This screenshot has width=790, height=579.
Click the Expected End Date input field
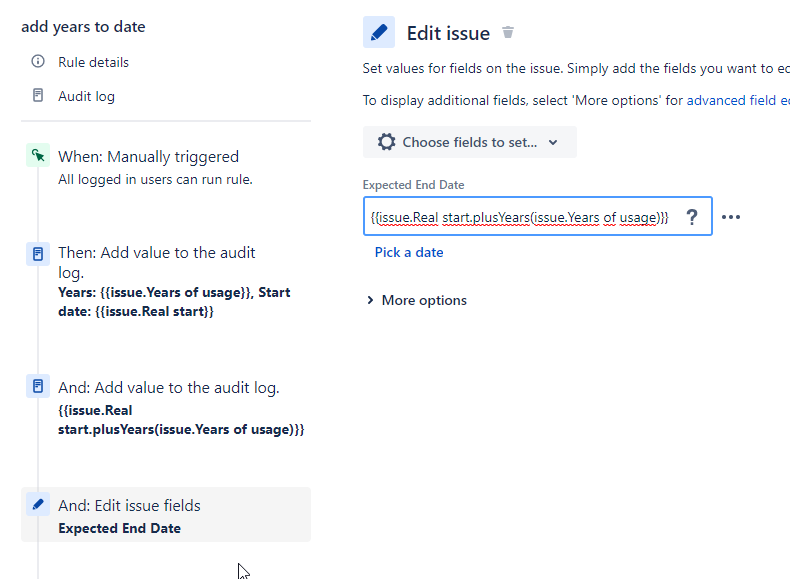[x=520, y=217]
